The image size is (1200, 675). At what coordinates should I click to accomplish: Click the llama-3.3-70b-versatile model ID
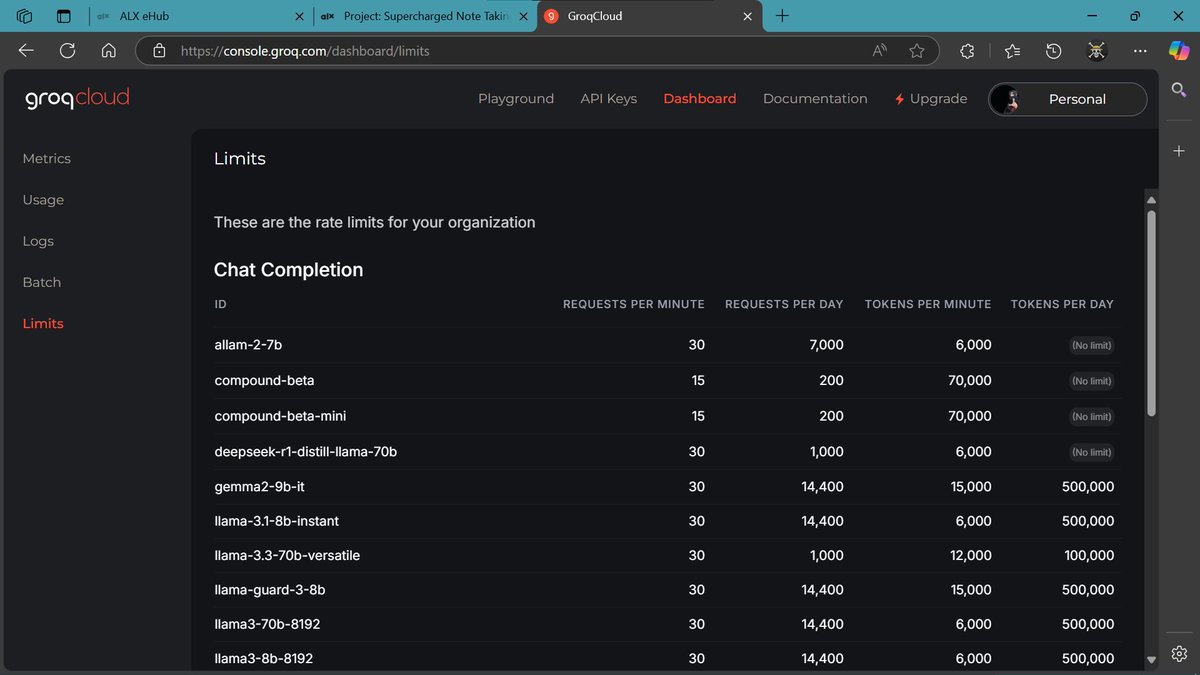pos(287,555)
